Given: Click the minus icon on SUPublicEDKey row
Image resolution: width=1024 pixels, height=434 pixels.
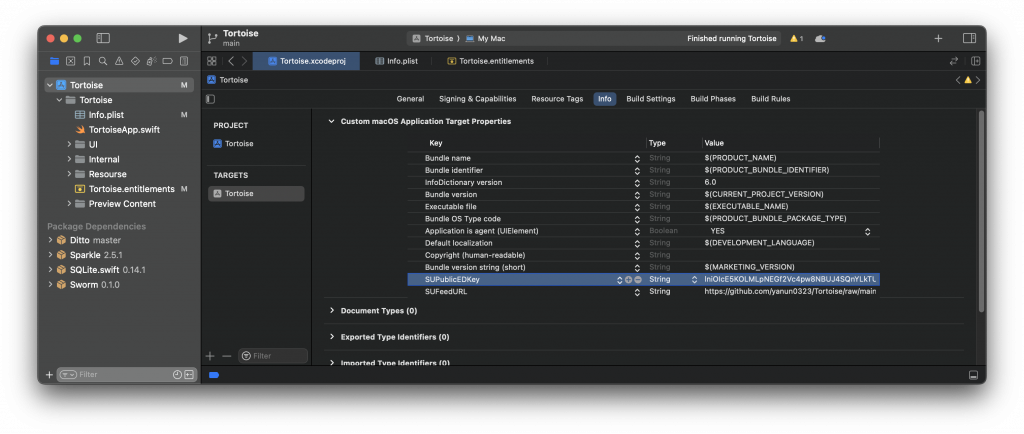Looking at the screenshot, I should click(x=638, y=279).
